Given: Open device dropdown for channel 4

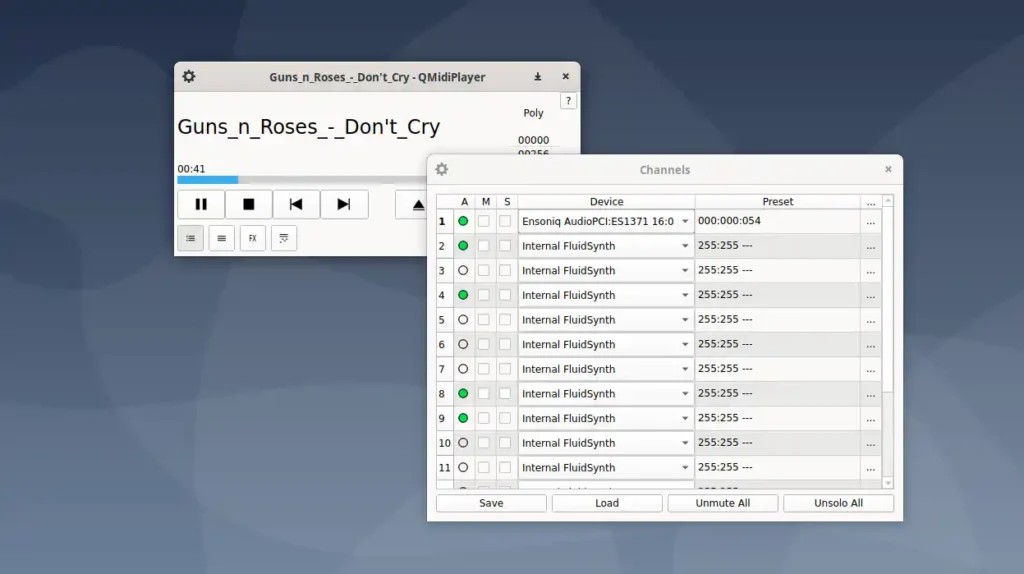Looking at the screenshot, I should [x=606, y=295].
